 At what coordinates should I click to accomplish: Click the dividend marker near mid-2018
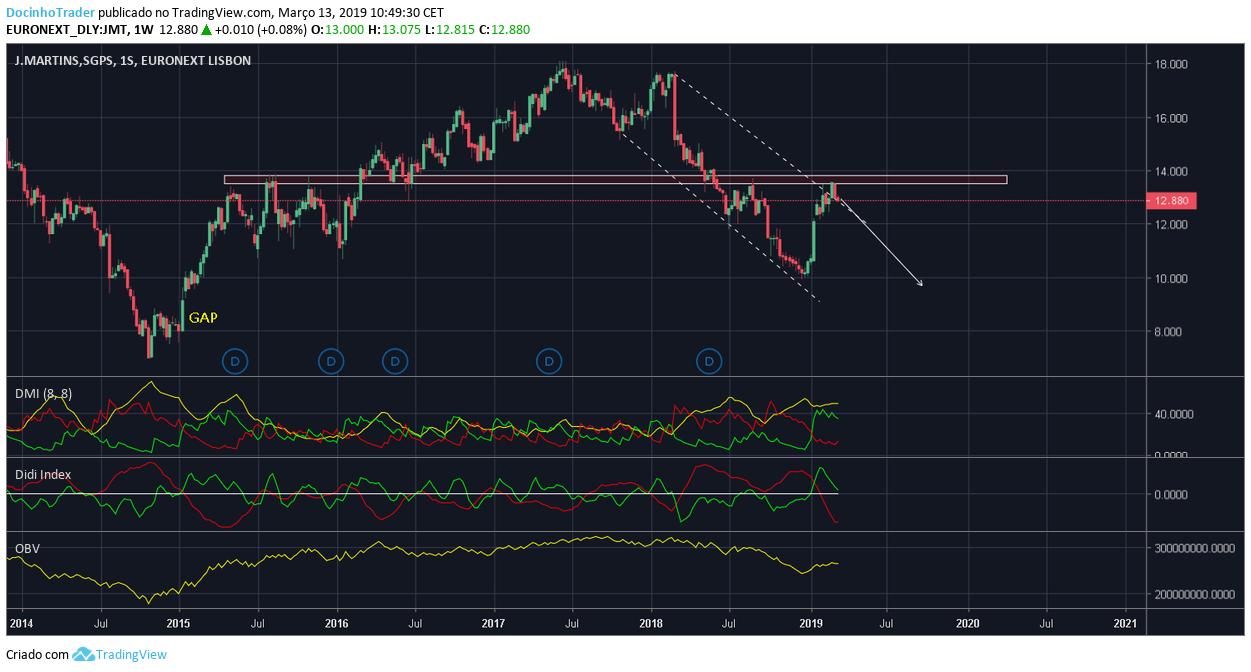click(x=709, y=360)
